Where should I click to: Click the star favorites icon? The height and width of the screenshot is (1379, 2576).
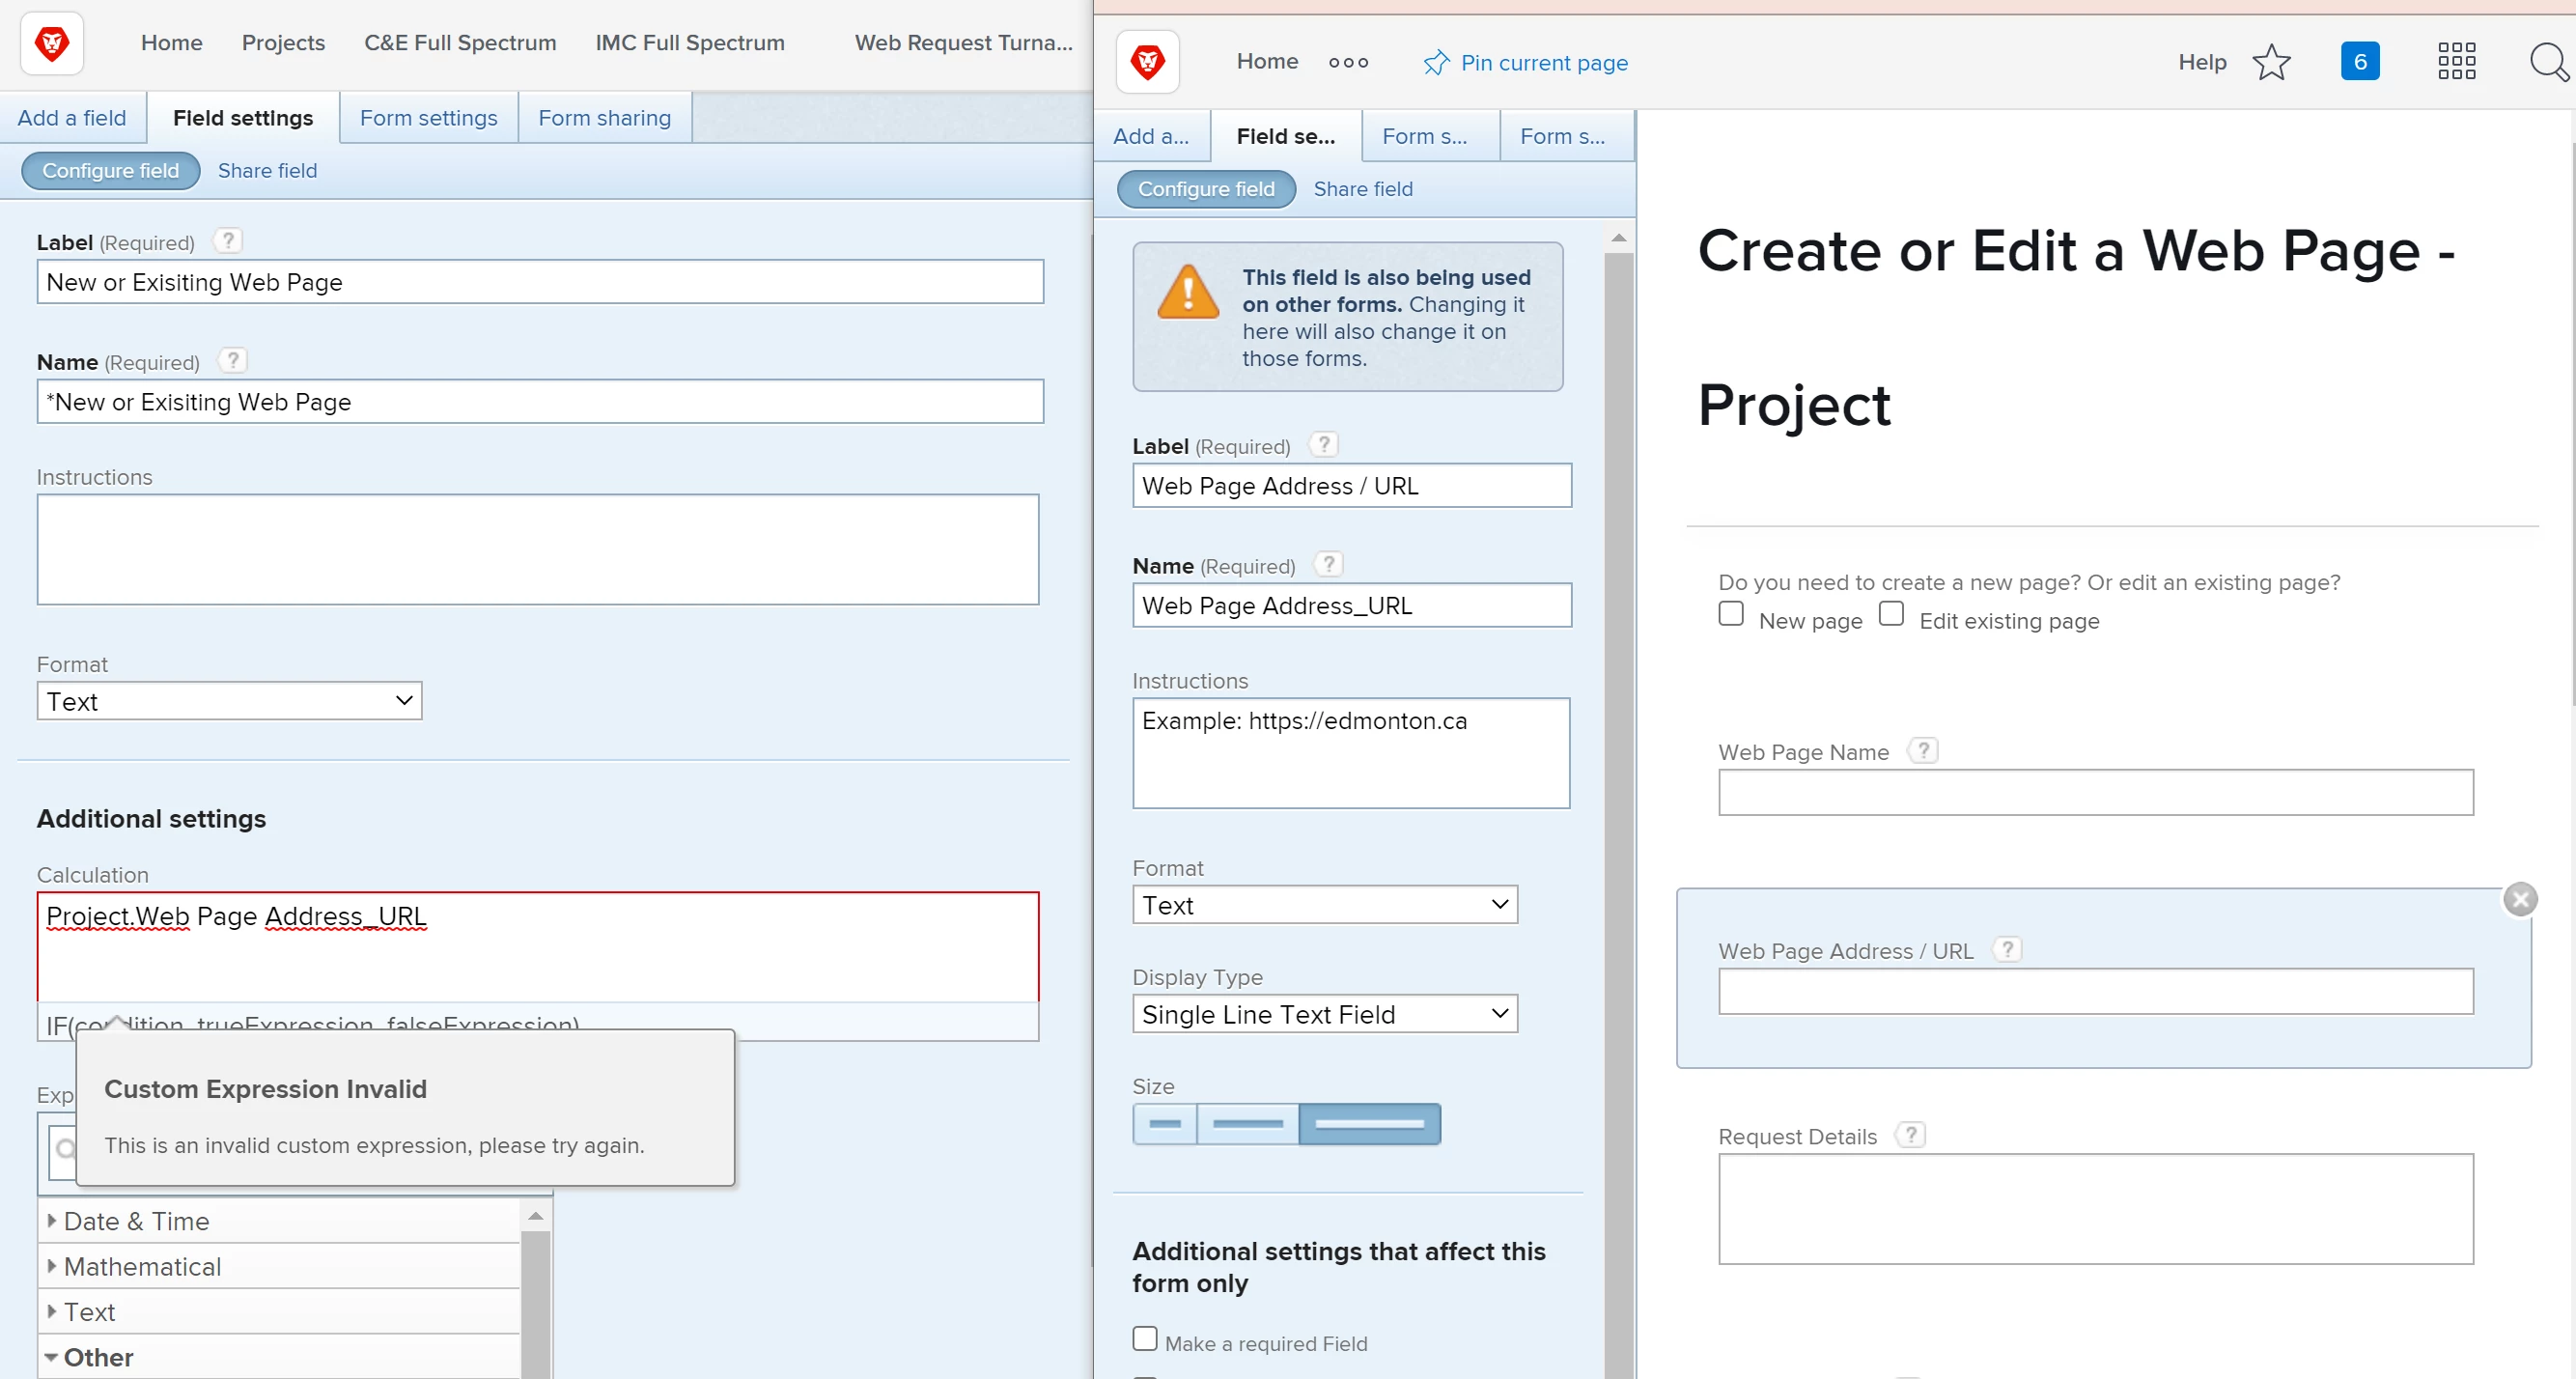2271,62
